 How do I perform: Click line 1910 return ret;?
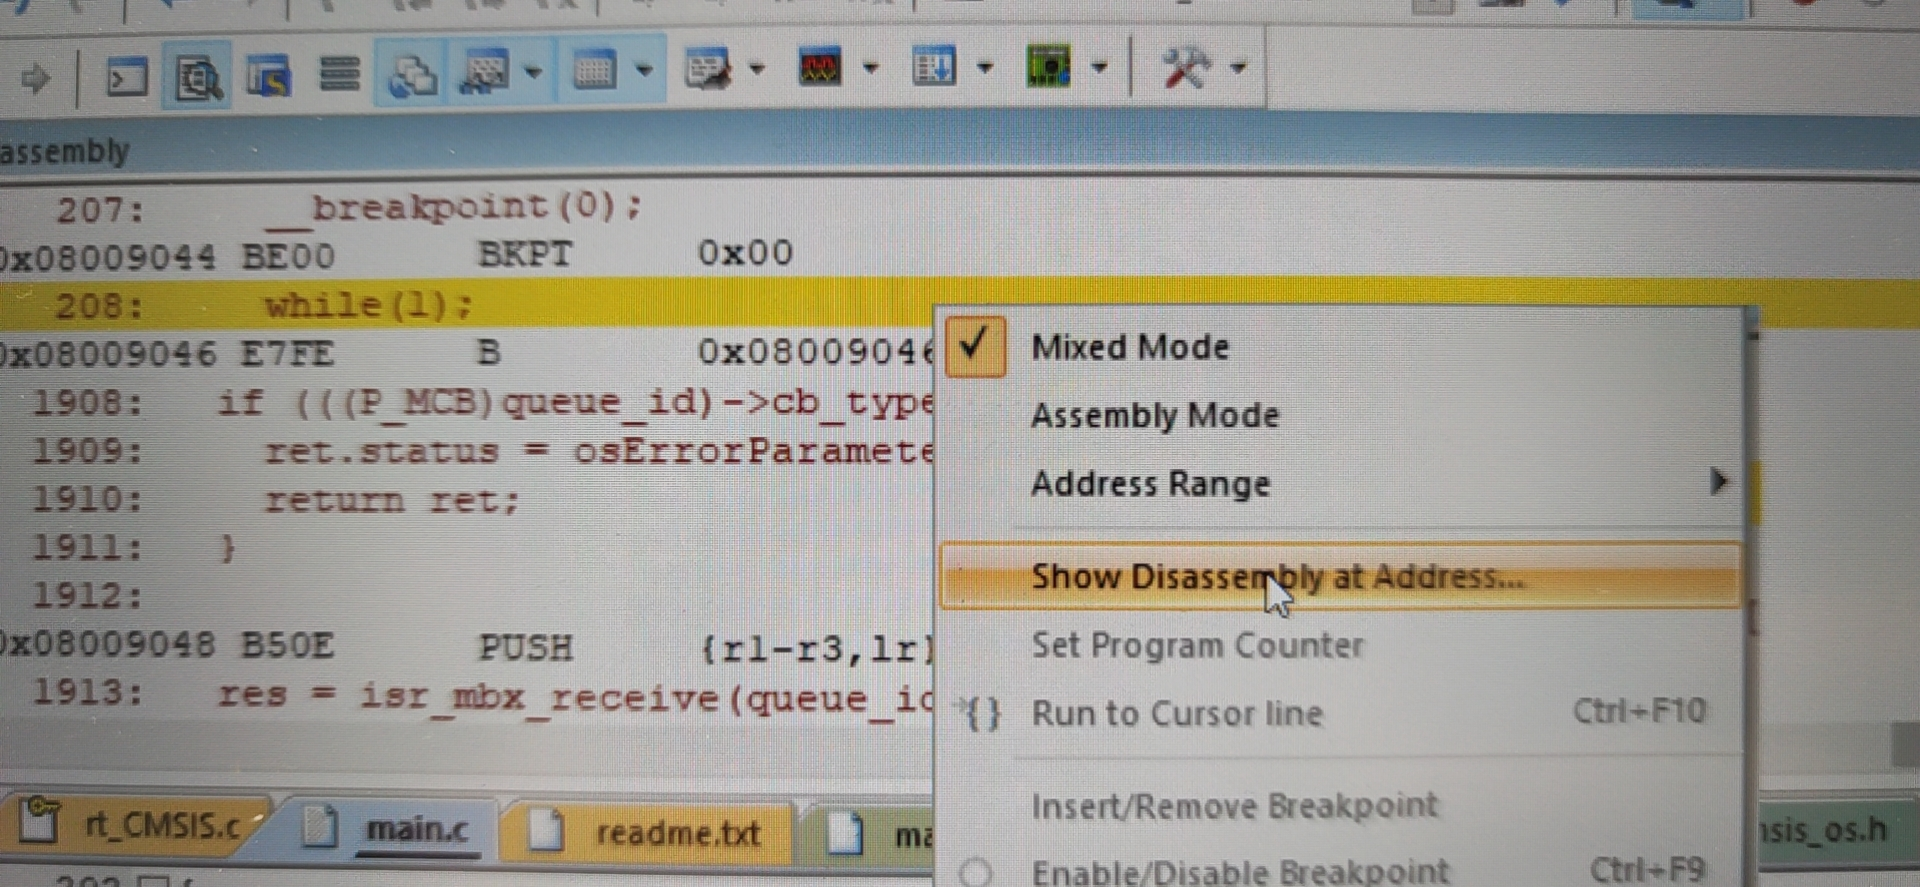[276, 499]
